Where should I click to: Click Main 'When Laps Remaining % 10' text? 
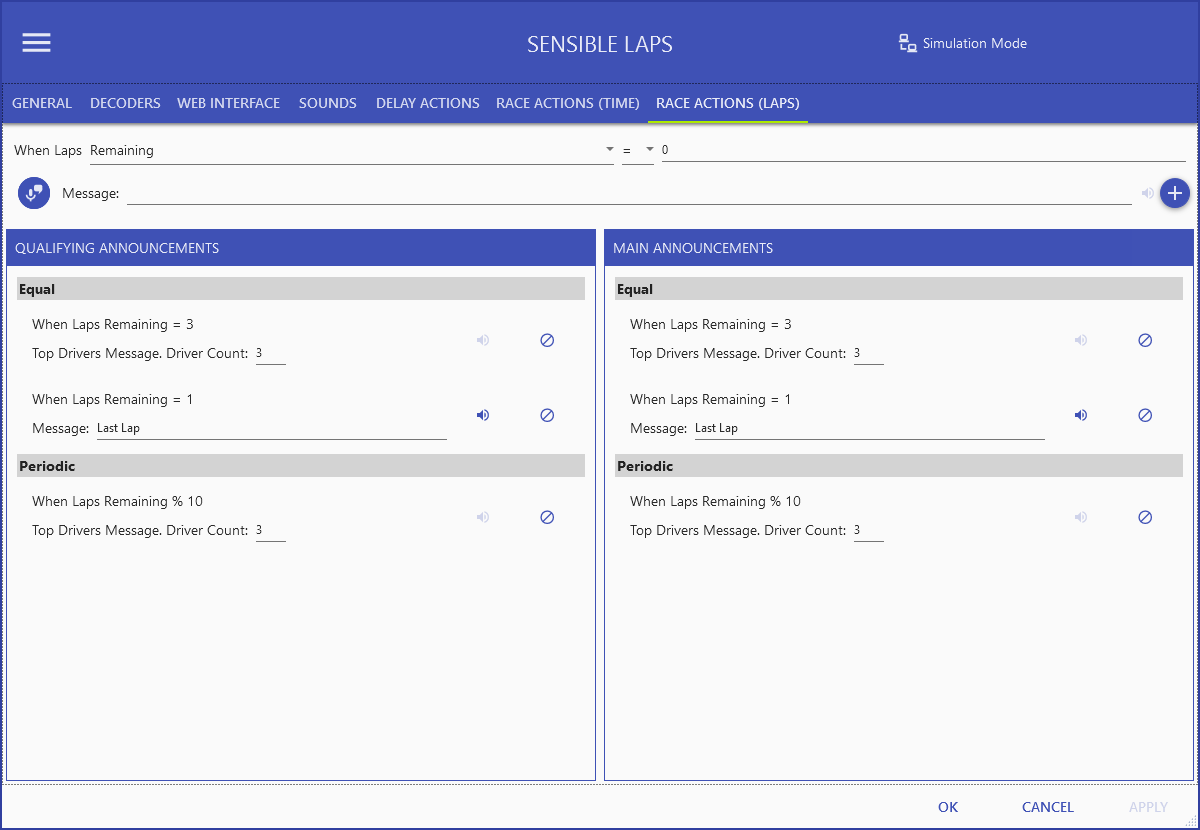click(715, 501)
